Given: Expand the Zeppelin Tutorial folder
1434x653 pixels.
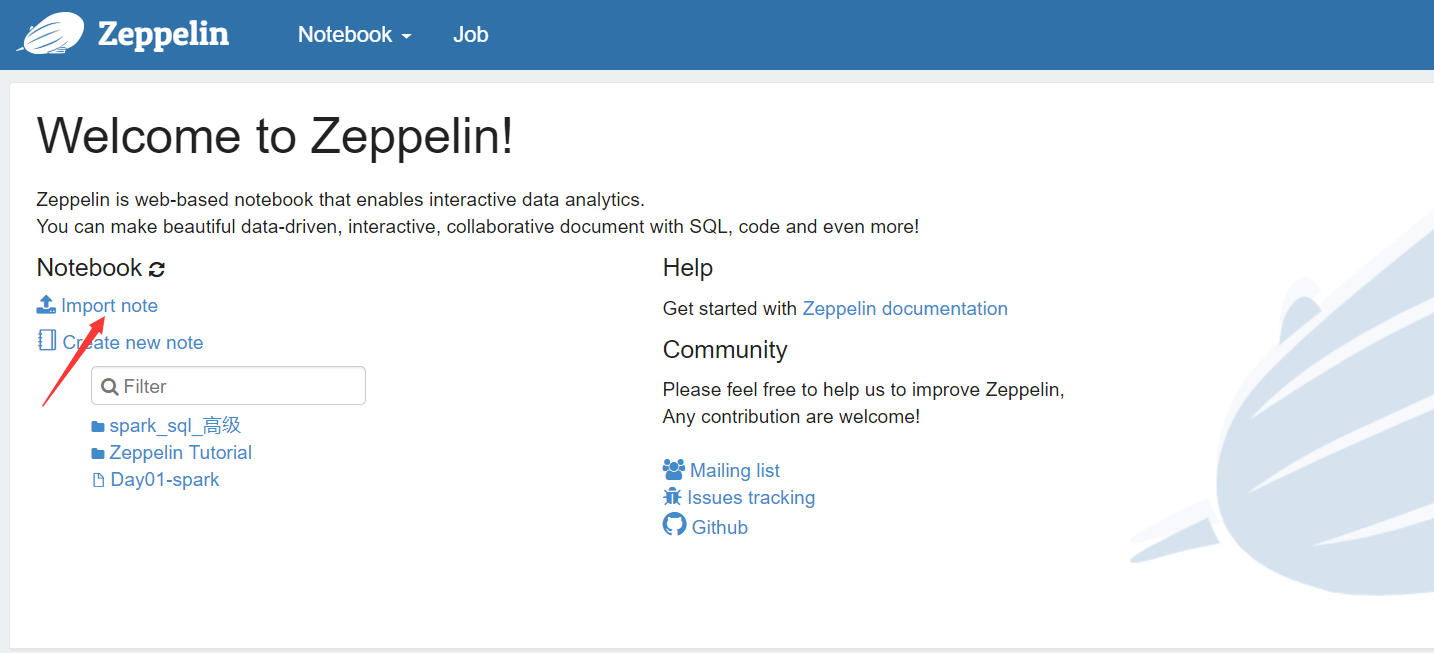Looking at the screenshot, I should 180,453.
